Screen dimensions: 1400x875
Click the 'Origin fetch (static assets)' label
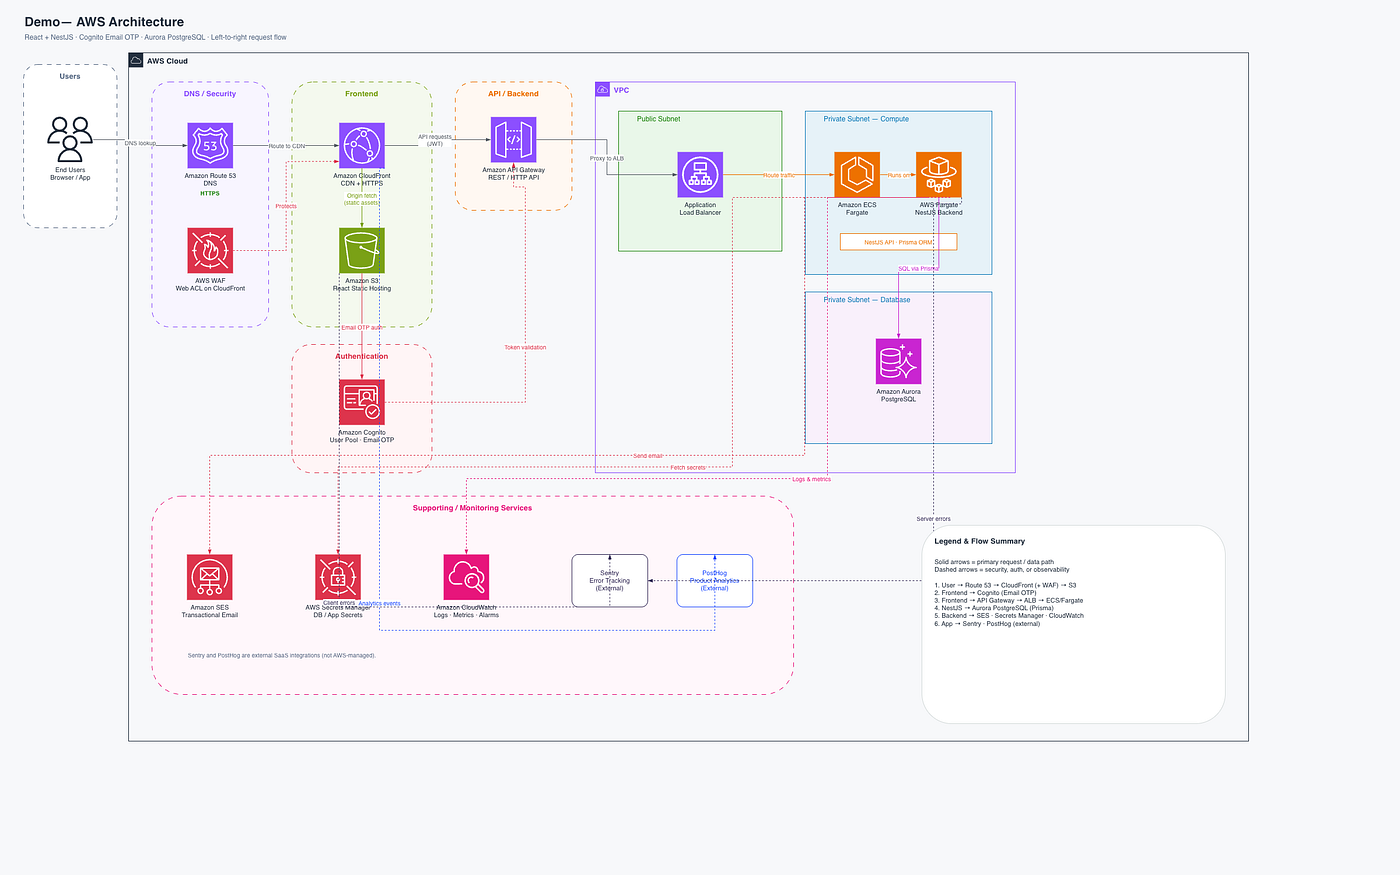(362, 199)
